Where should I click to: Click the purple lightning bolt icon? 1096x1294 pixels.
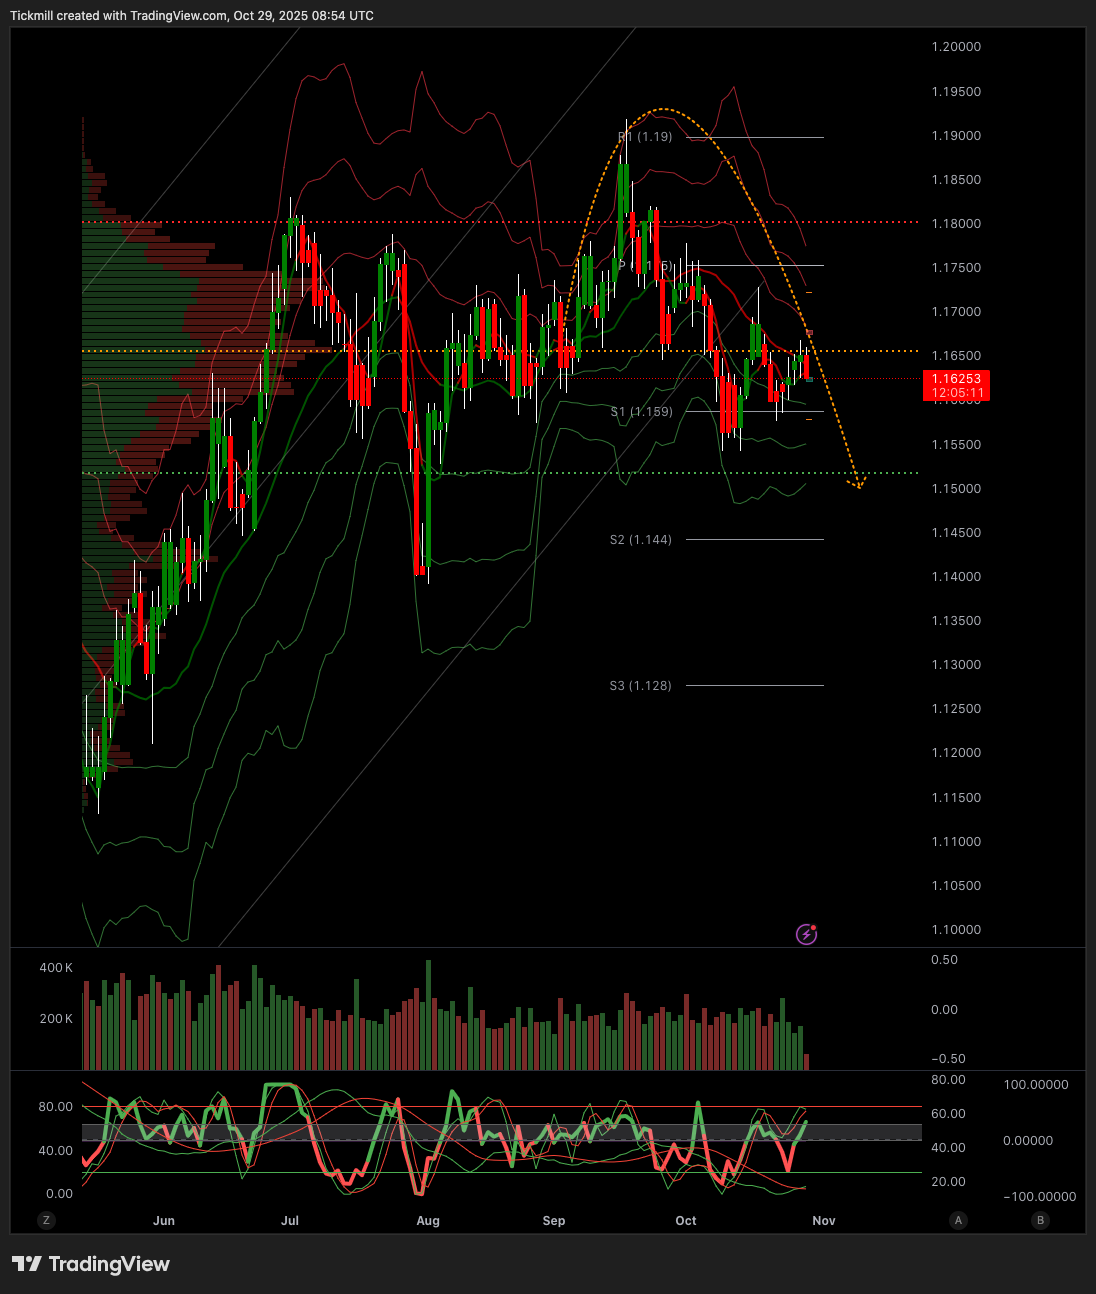coord(806,934)
